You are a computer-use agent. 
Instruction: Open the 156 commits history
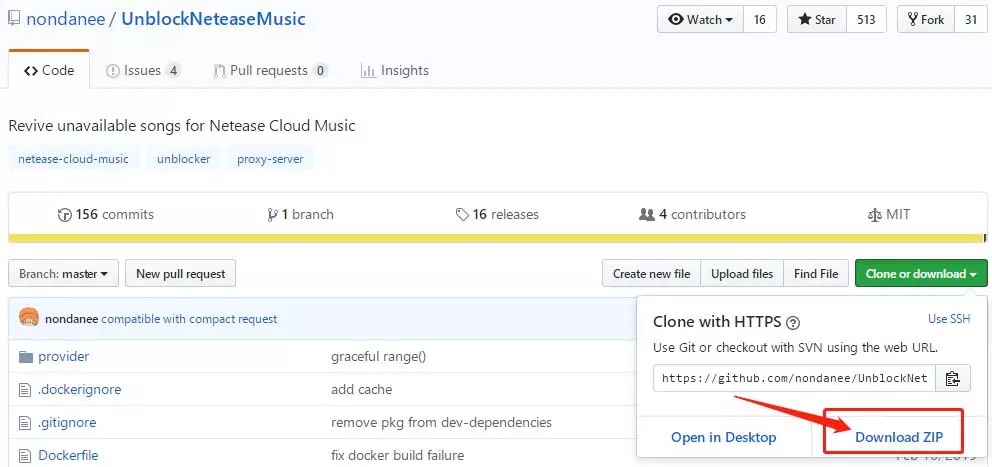[x=106, y=215]
